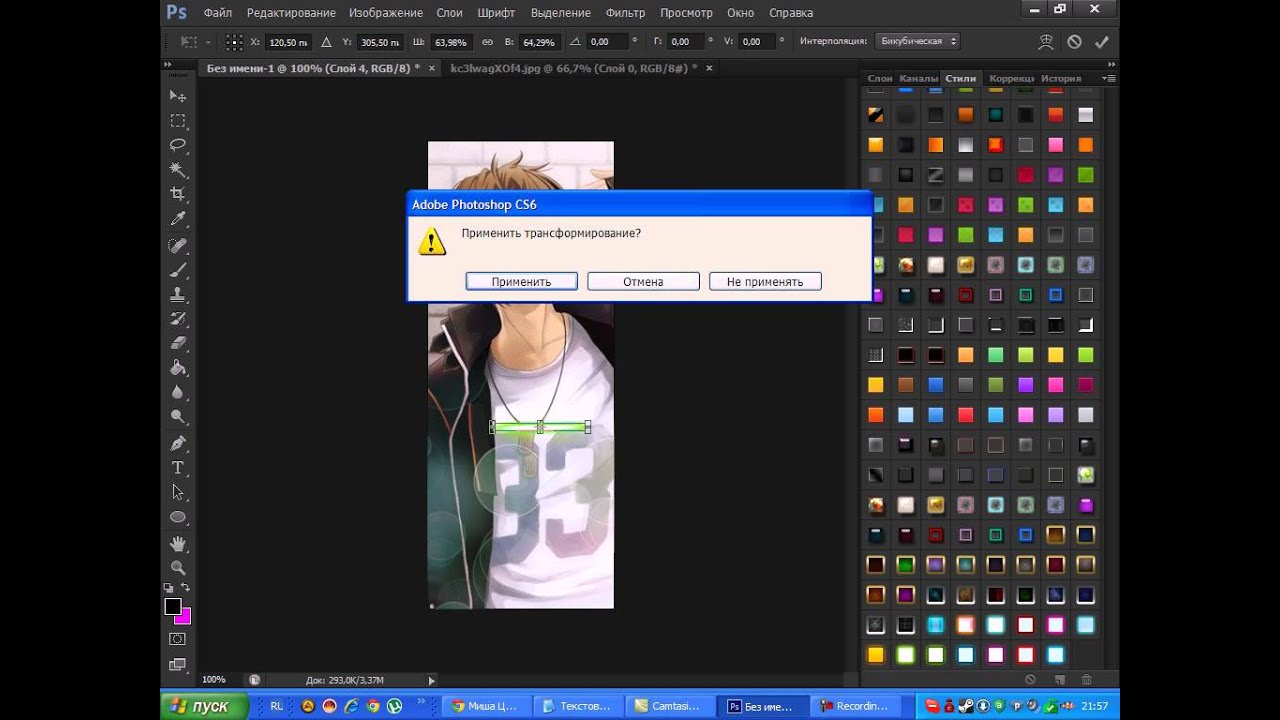The width and height of the screenshot is (1280, 720).
Task: Click the Применить button
Action: click(x=521, y=282)
